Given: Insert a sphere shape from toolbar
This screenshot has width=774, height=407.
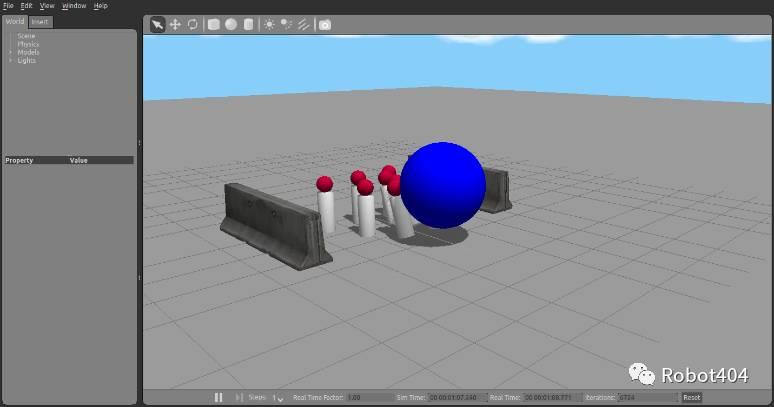Looking at the screenshot, I should pyautogui.click(x=231, y=25).
